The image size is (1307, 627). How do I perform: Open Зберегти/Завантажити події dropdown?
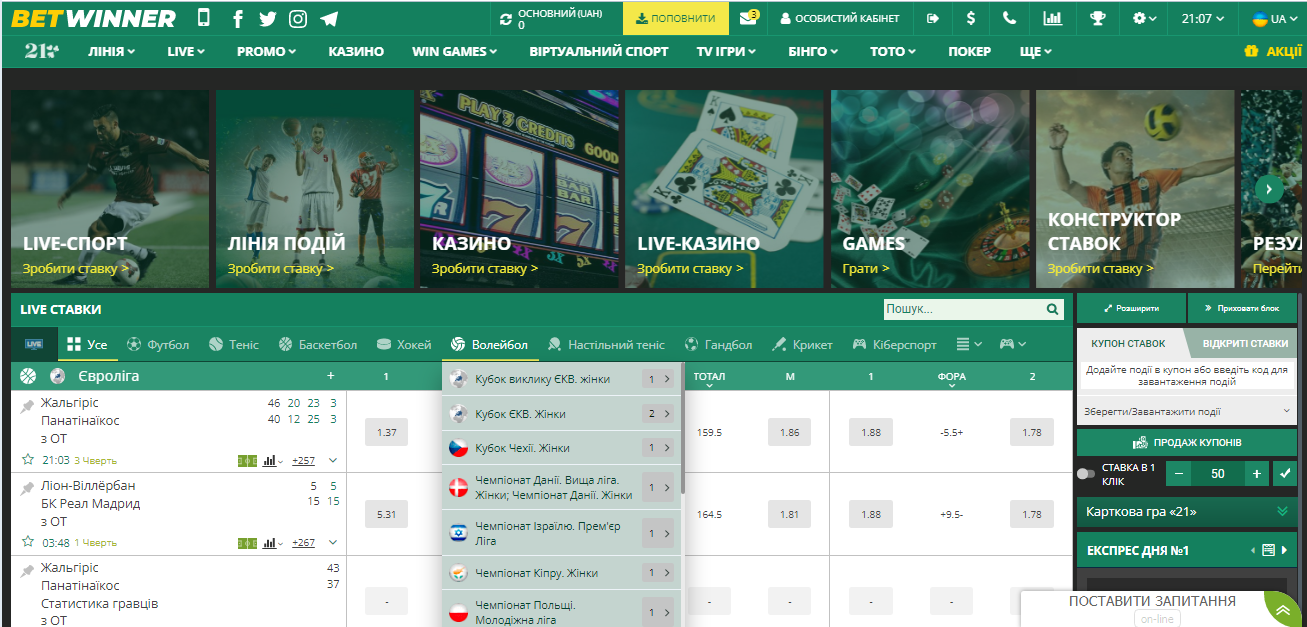1187,411
